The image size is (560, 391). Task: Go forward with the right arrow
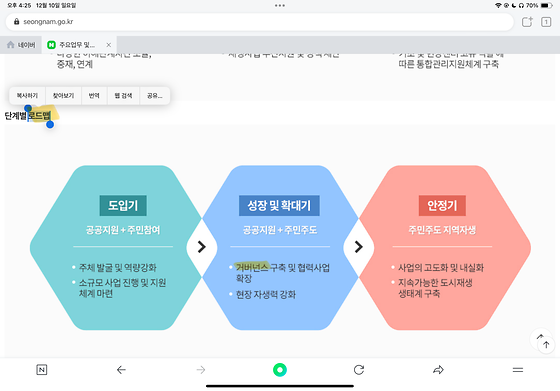[x=201, y=370]
